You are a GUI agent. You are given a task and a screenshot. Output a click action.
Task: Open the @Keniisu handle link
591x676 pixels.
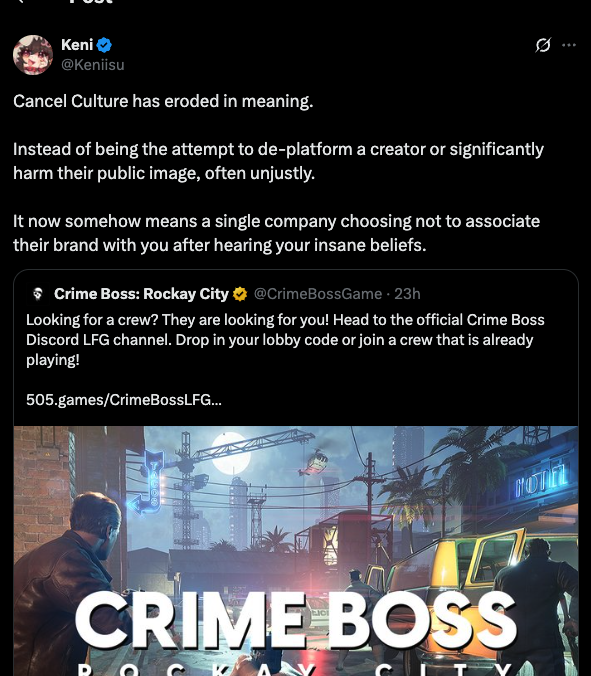[93, 65]
